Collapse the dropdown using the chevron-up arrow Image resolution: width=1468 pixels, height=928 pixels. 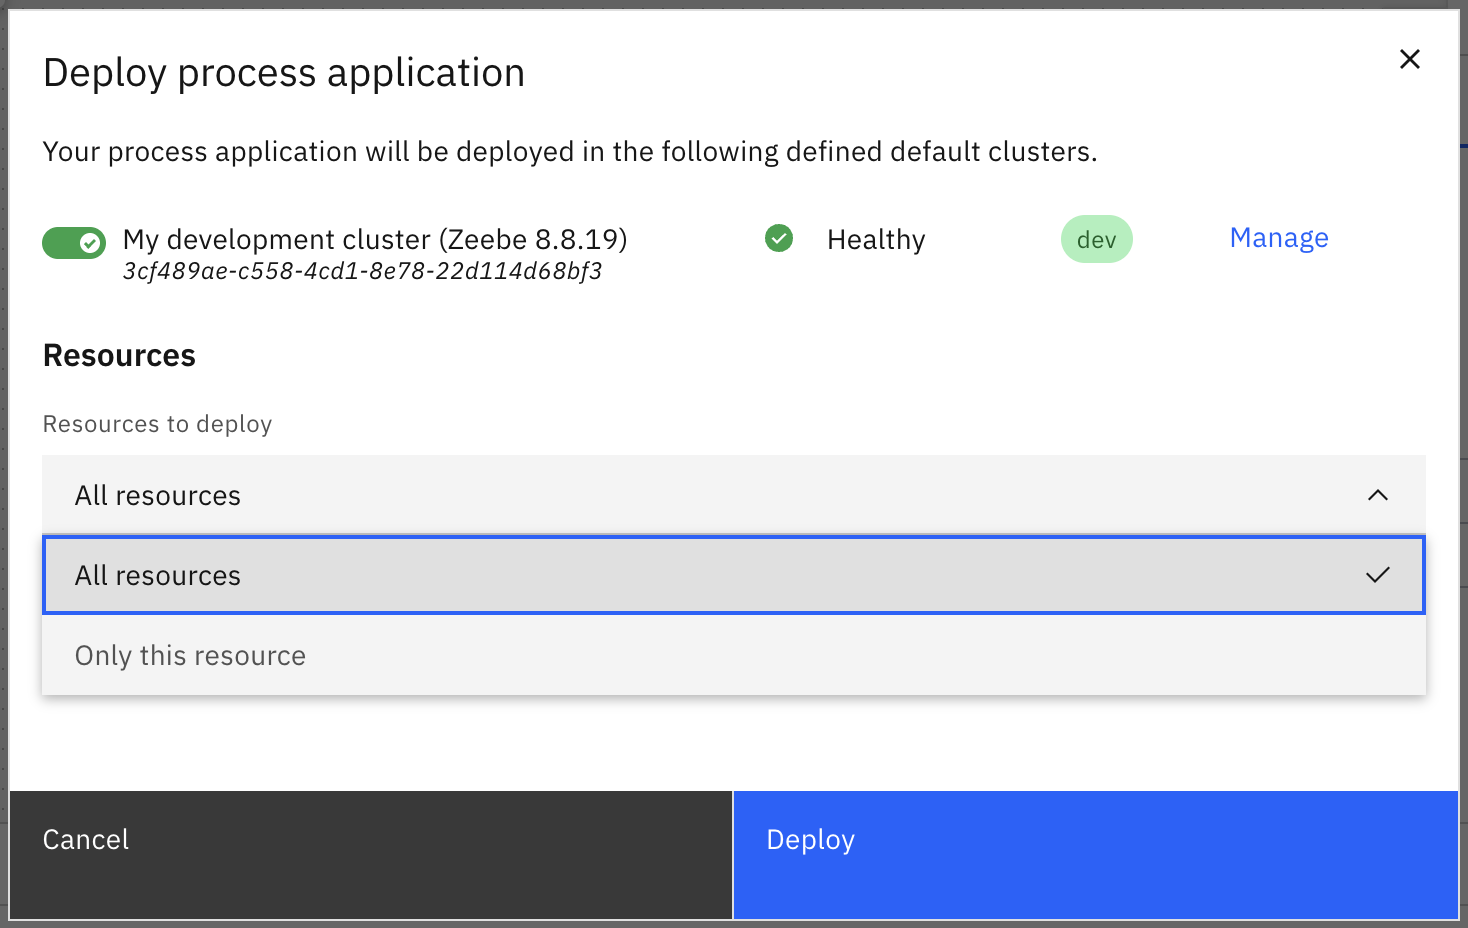point(1377,495)
